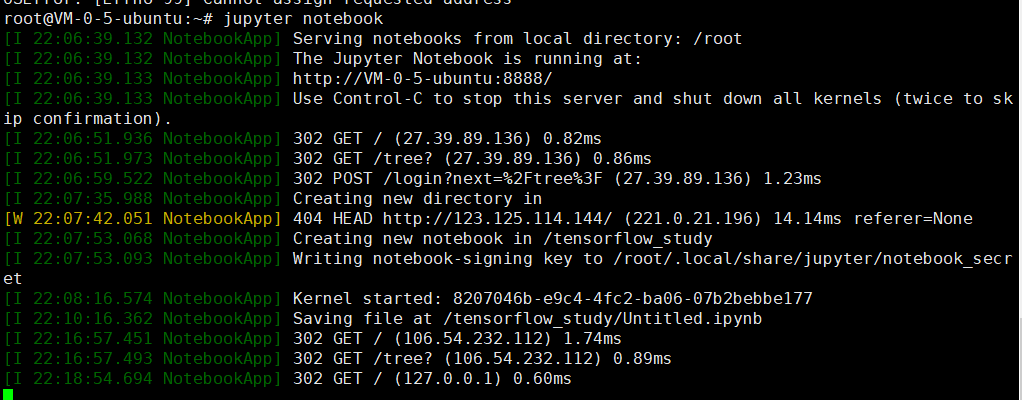The width and height of the screenshot is (1022, 400).
Task: Click 'Serving notebooks from local directory: /root'
Action: (518, 39)
